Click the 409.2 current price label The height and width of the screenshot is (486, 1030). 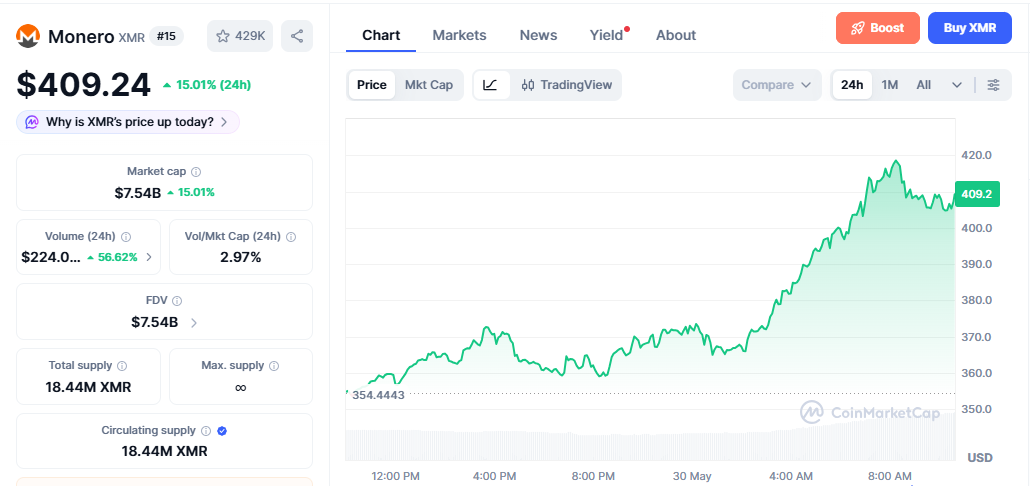click(977, 194)
